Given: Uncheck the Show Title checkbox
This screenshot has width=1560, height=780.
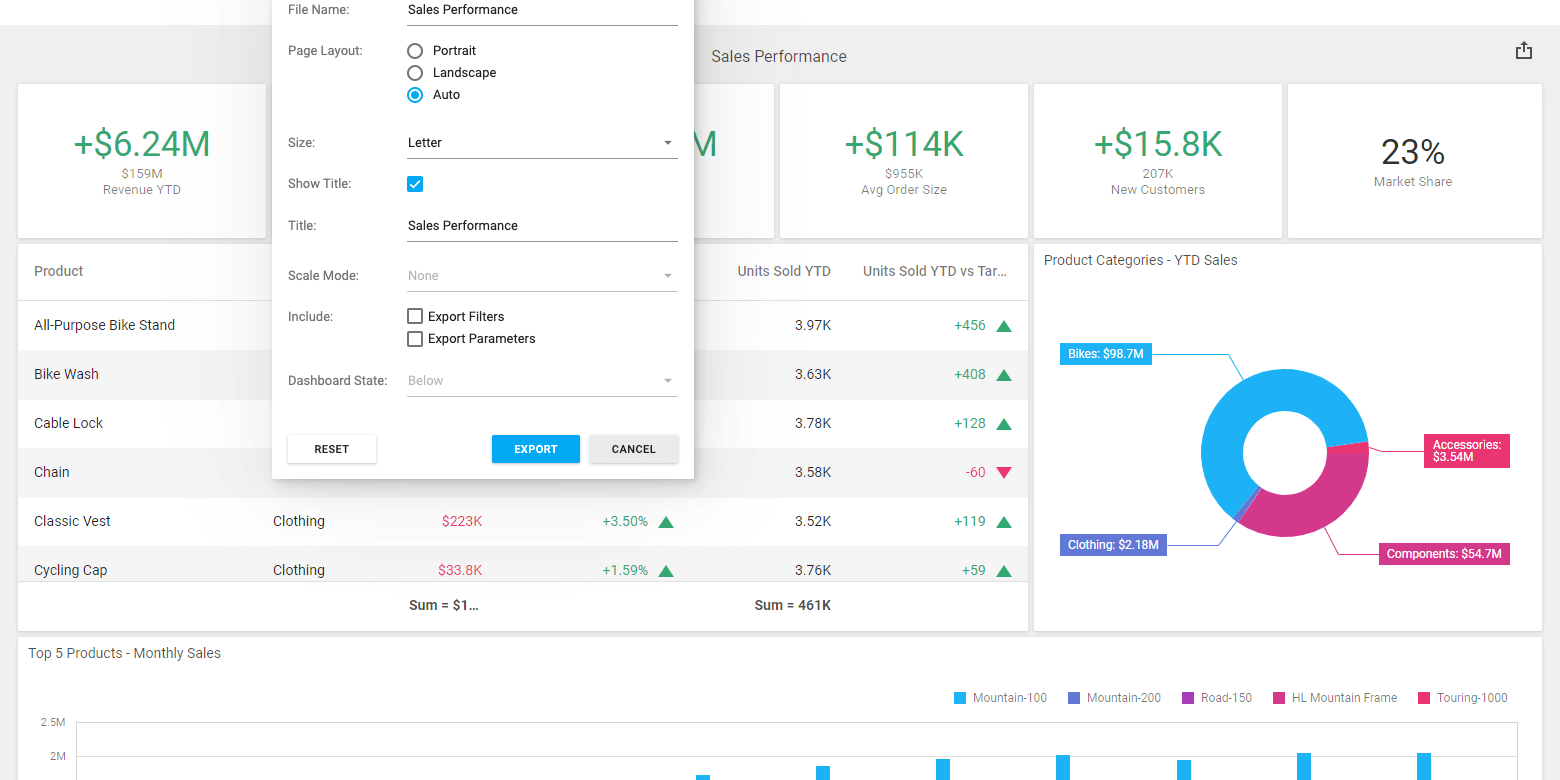Looking at the screenshot, I should pyautogui.click(x=415, y=184).
